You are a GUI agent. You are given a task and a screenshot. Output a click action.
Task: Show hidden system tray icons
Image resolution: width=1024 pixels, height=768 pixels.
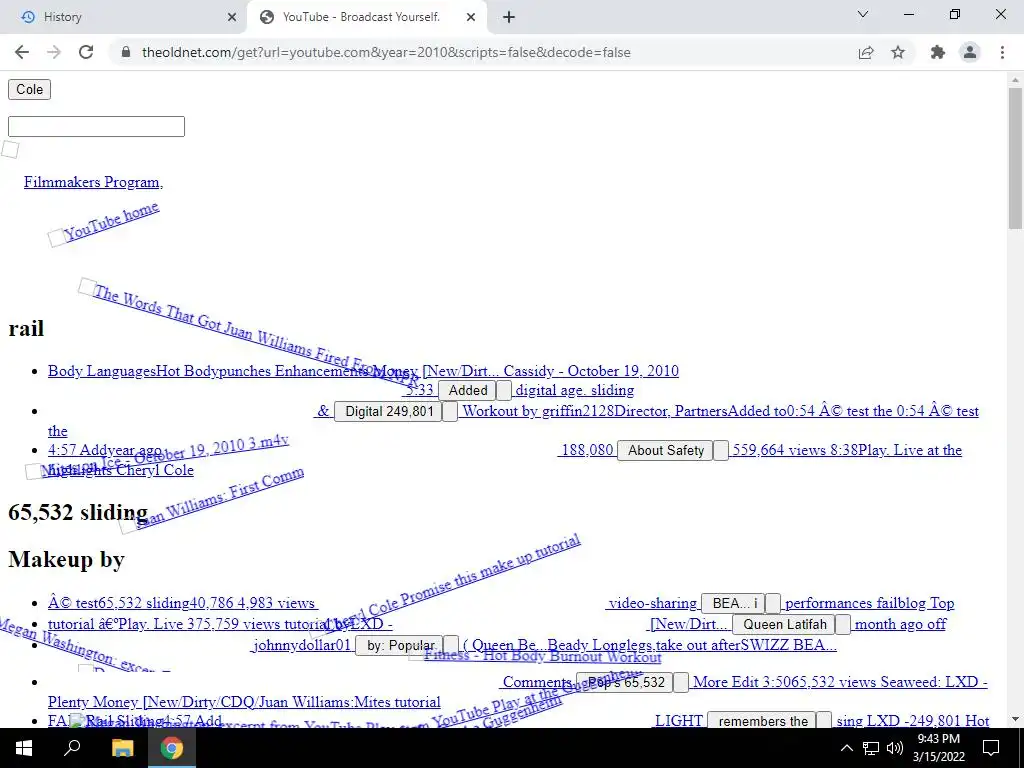(846, 748)
